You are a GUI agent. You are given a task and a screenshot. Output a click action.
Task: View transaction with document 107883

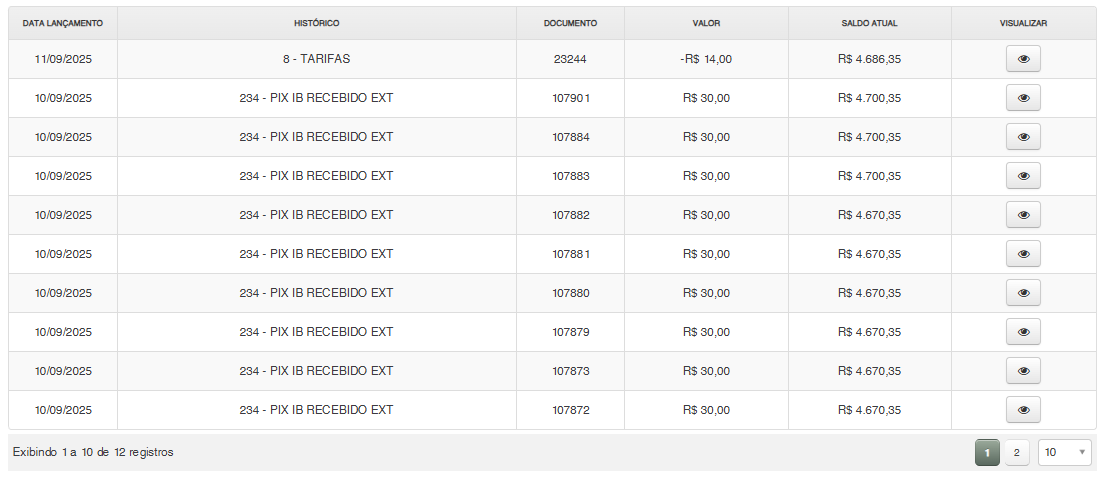pyautogui.click(x=1023, y=176)
